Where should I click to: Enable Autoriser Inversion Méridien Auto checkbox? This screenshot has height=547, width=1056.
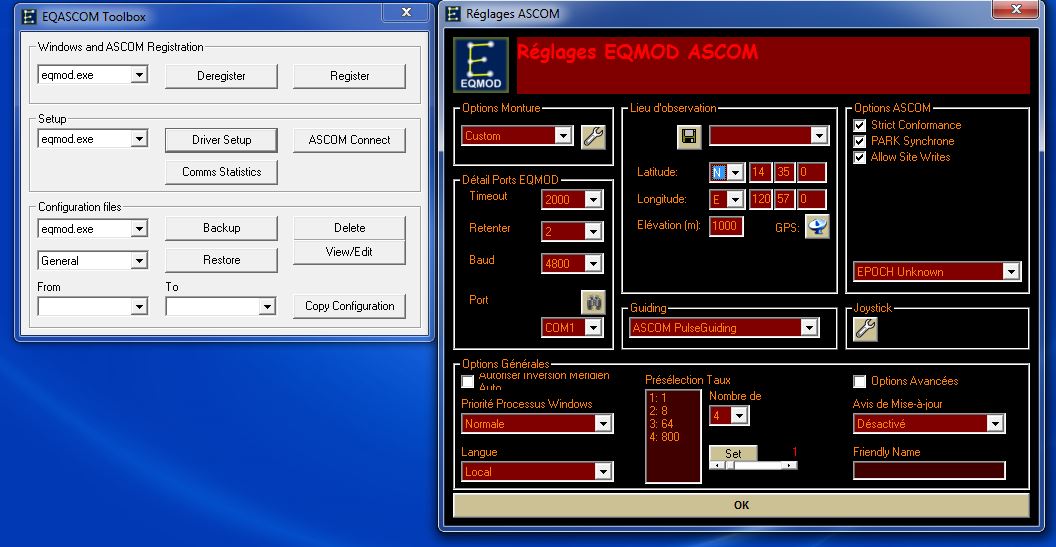click(467, 382)
